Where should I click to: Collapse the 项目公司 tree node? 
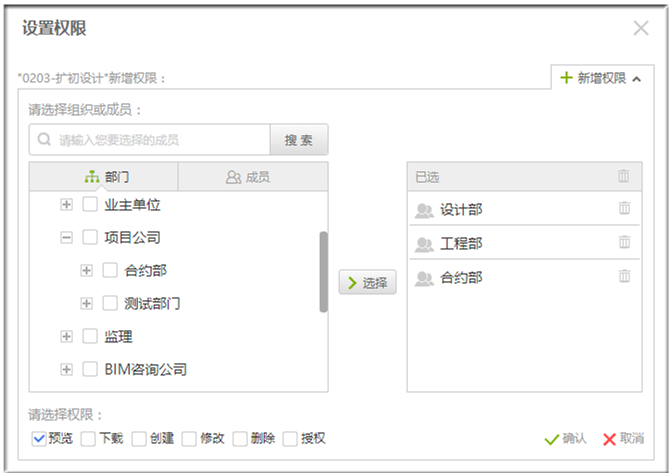(67, 238)
